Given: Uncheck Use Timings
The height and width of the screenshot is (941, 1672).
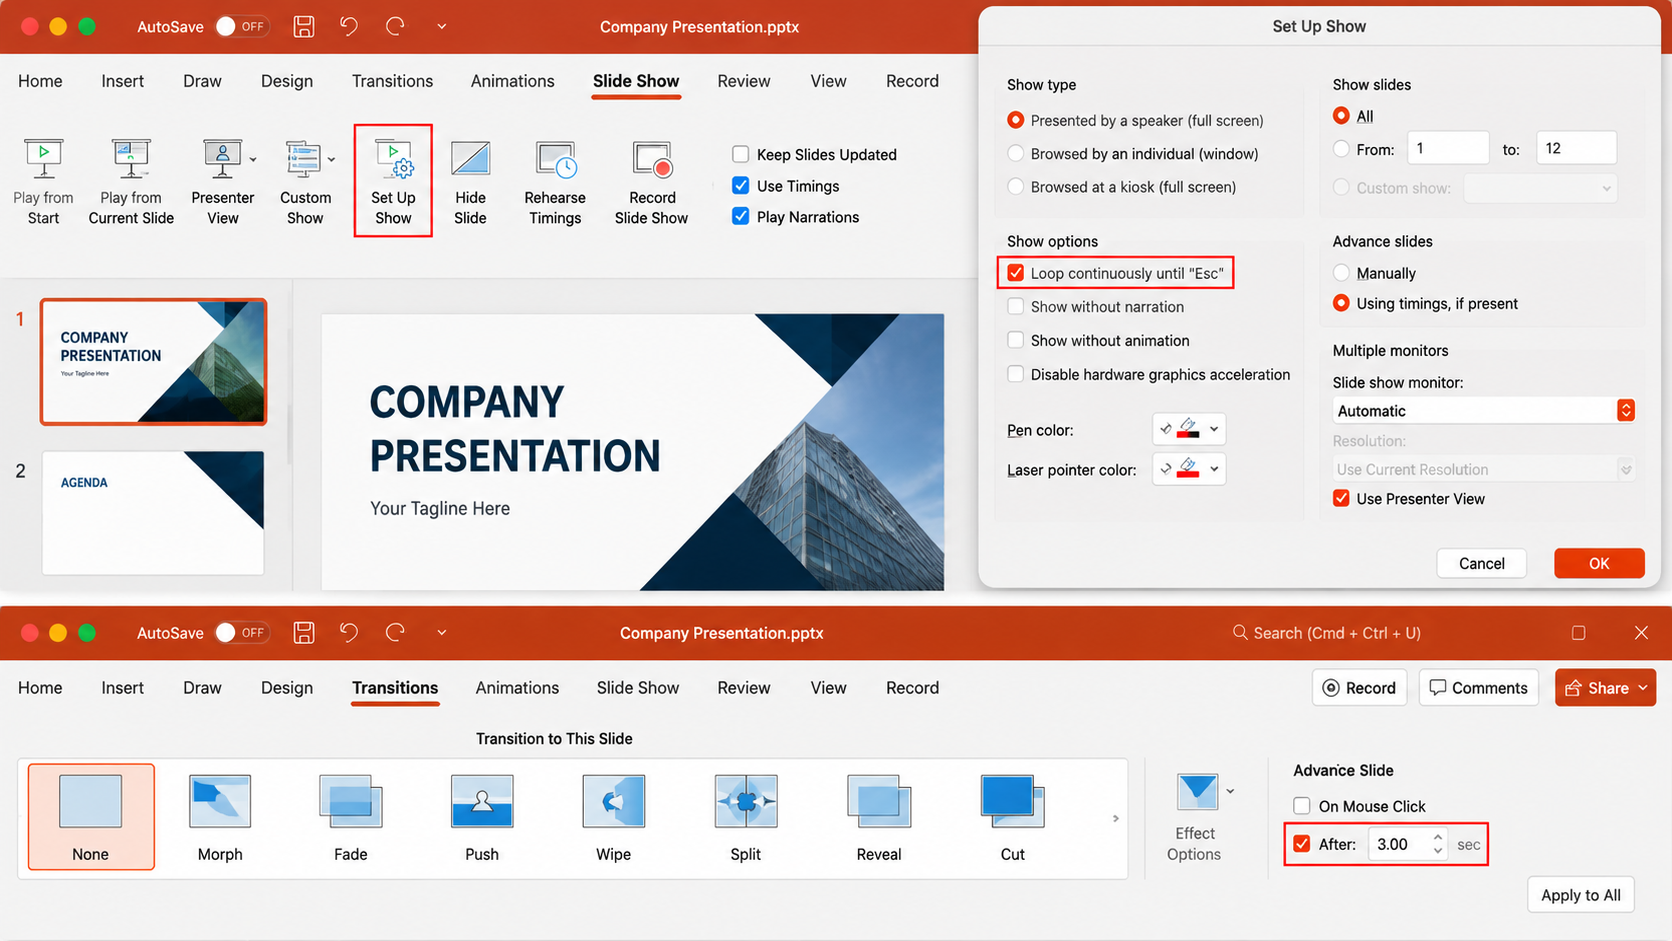Looking at the screenshot, I should tap(741, 185).
